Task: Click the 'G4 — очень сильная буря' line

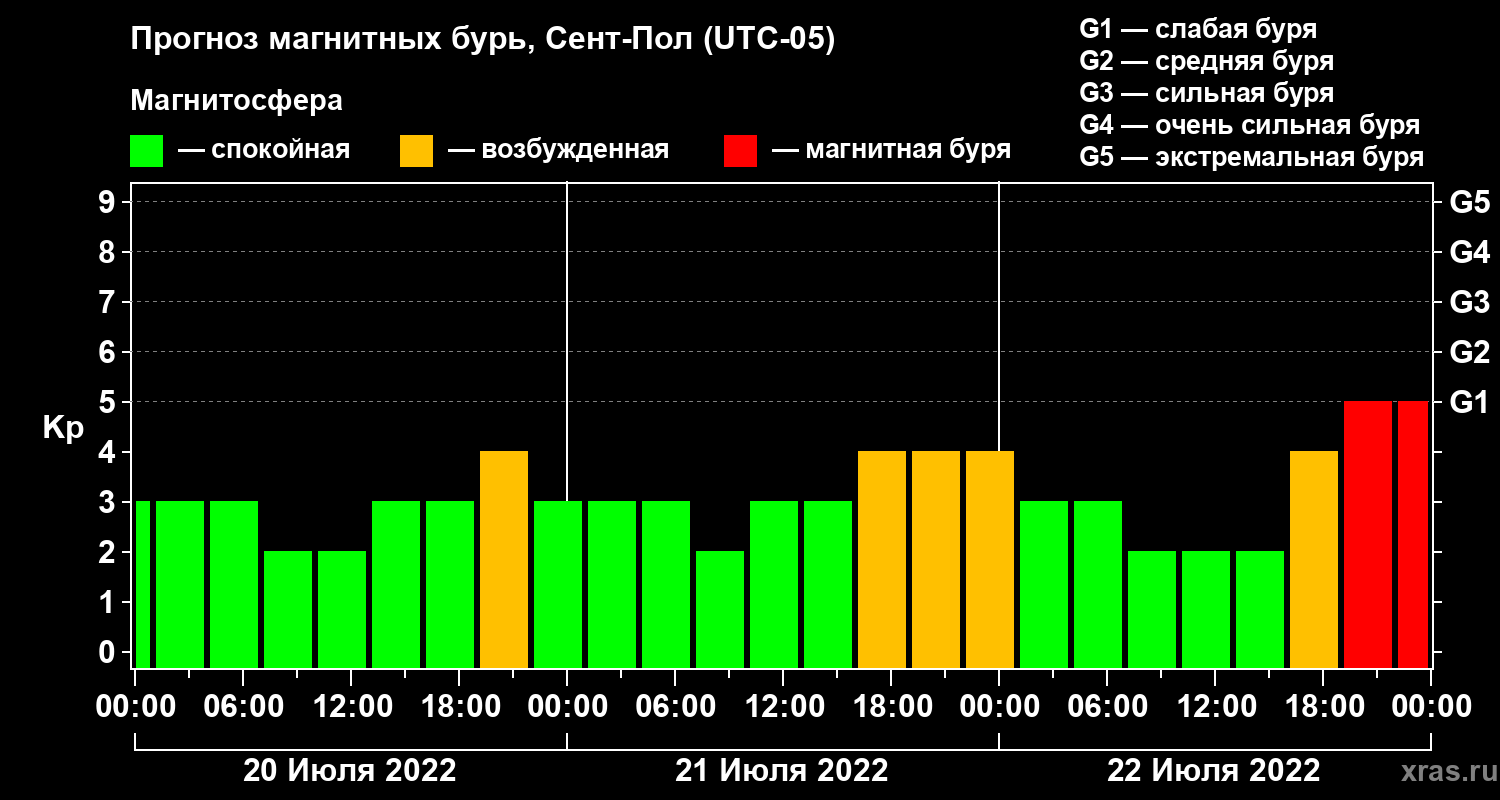Action: (x=1250, y=126)
